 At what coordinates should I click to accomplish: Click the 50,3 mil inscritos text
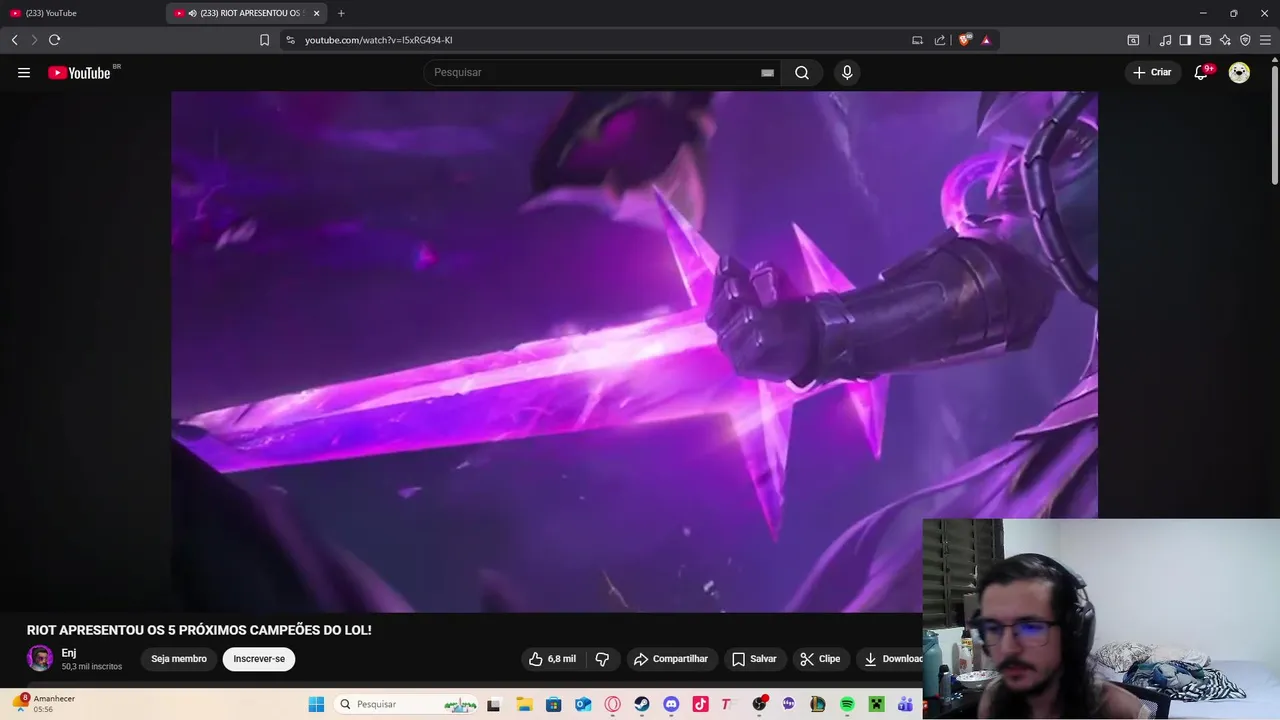coord(92,667)
